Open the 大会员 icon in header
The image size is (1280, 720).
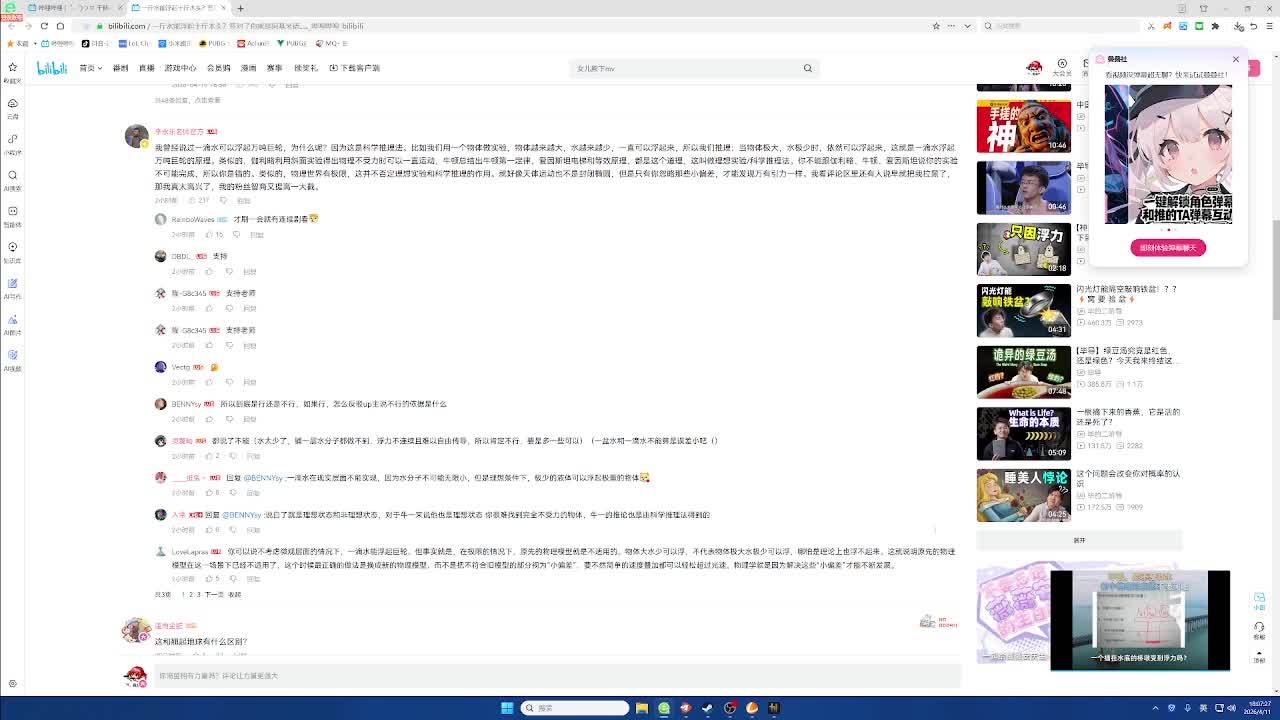pos(1062,68)
